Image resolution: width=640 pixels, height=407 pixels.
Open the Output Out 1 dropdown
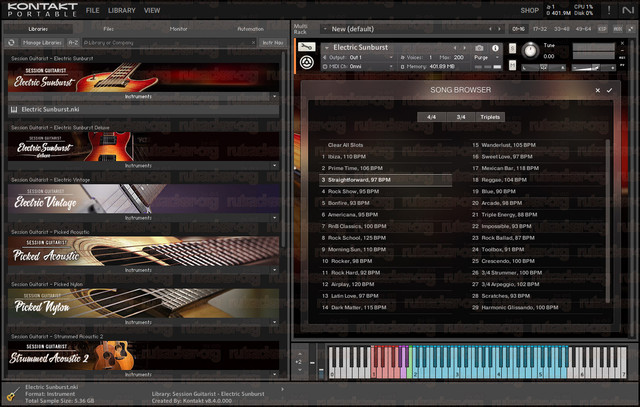coord(358,58)
